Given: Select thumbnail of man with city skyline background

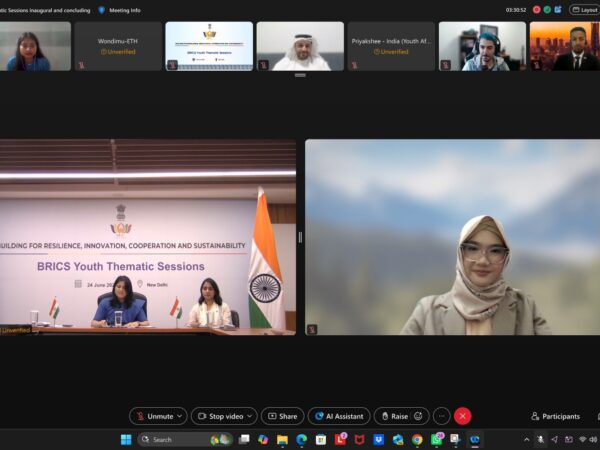Looking at the screenshot, I should [565, 46].
